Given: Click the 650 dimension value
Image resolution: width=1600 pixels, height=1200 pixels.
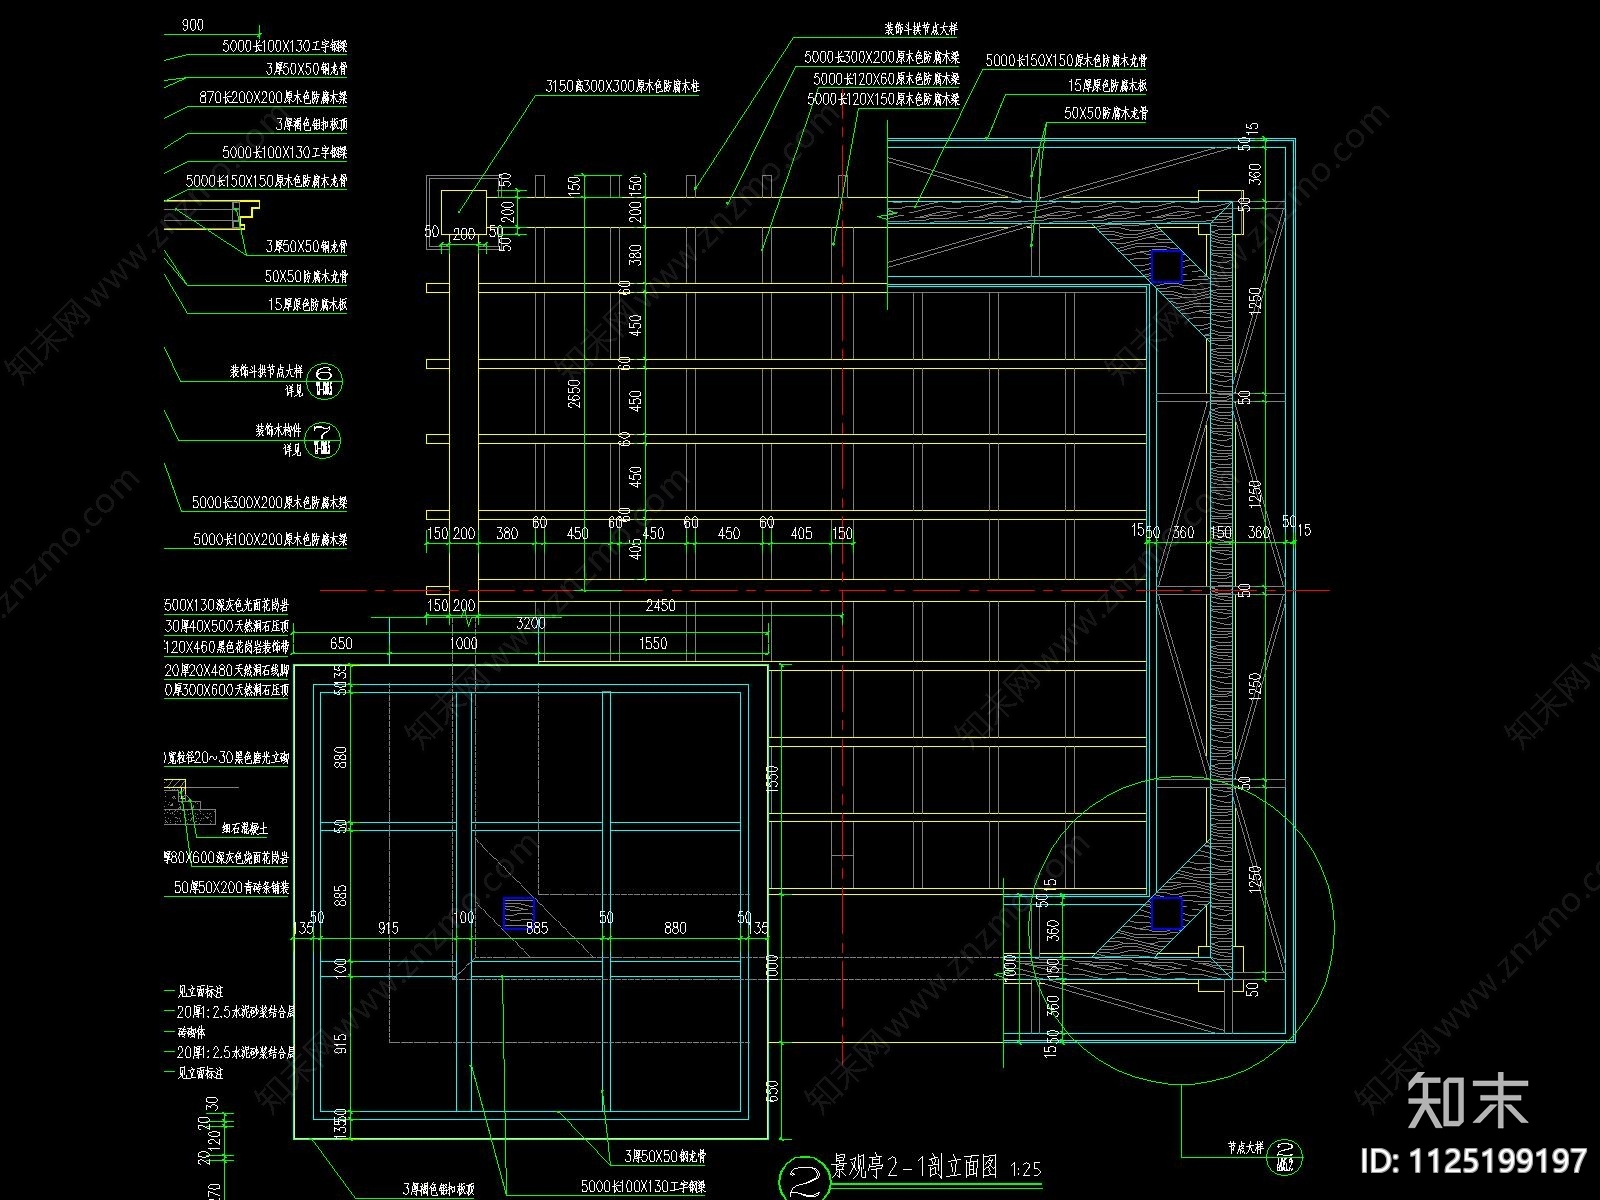Looking at the screenshot, I should coord(341,643).
